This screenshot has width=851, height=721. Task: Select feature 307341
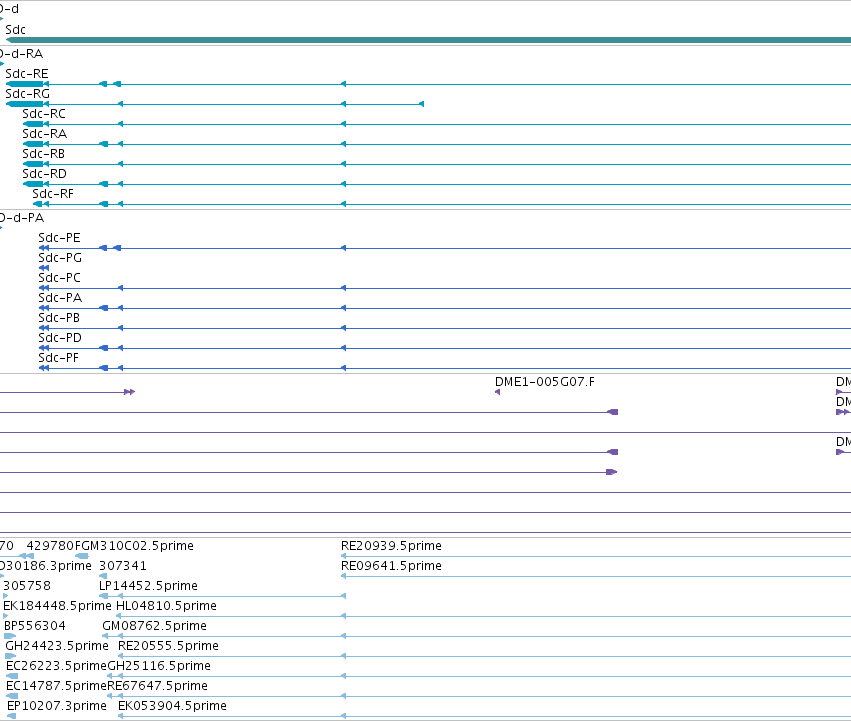coord(123,566)
